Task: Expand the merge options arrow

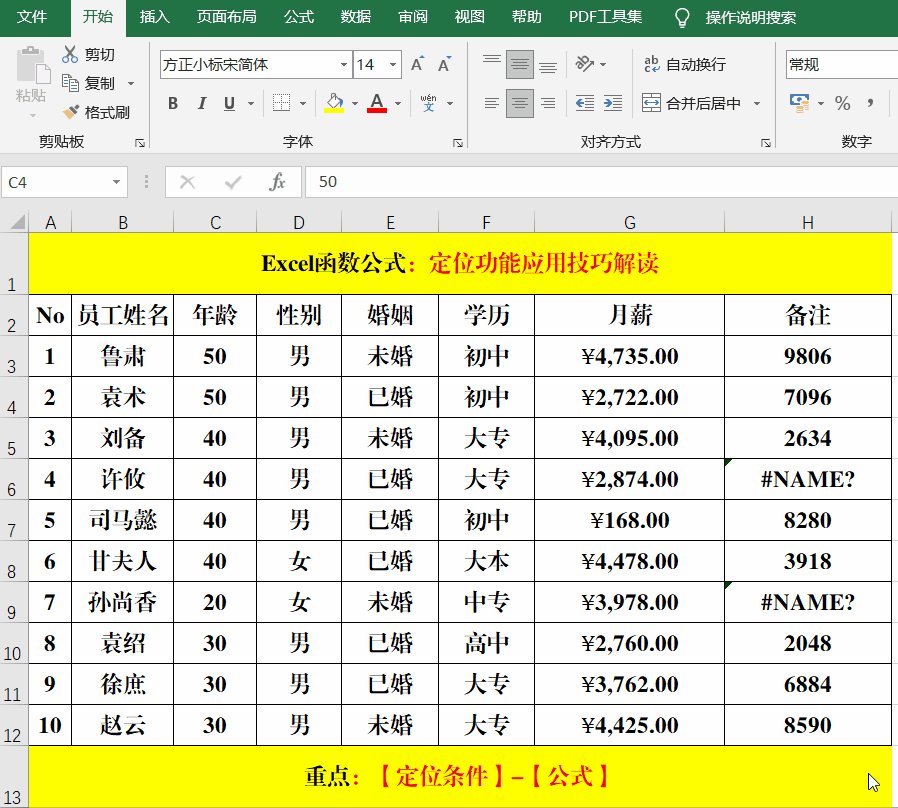Action: coord(757,103)
